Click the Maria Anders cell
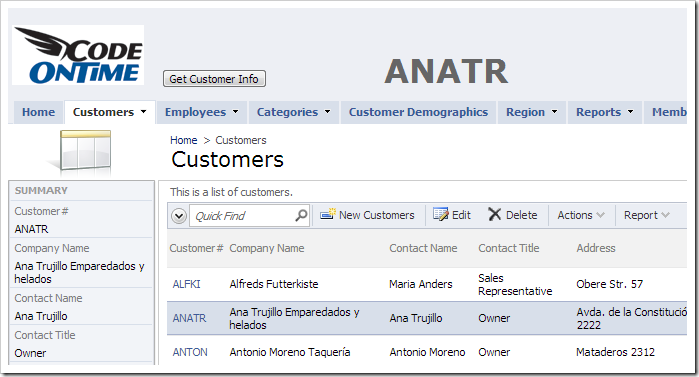 pyautogui.click(x=420, y=284)
